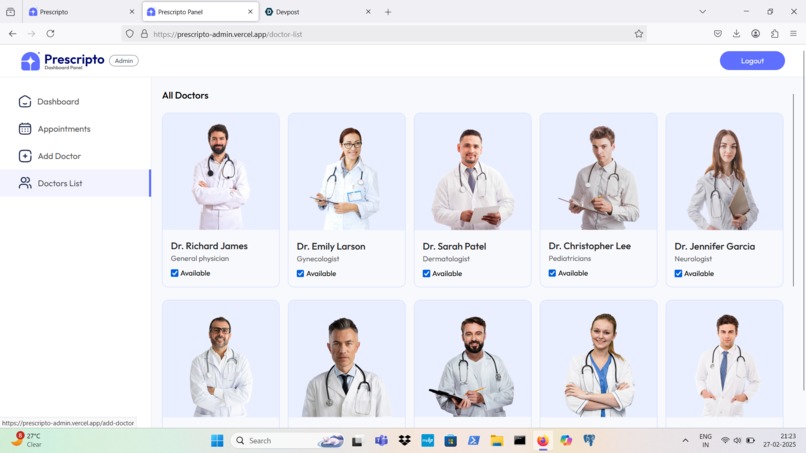This screenshot has width=806, height=453.
Task: Open the clock and date in system tray
Action: pyautogui.click(x=779, y=440)
